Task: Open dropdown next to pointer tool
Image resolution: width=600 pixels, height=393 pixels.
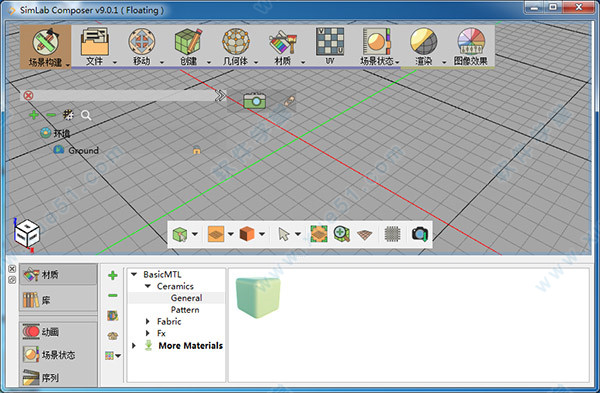Action: (298, 234)
